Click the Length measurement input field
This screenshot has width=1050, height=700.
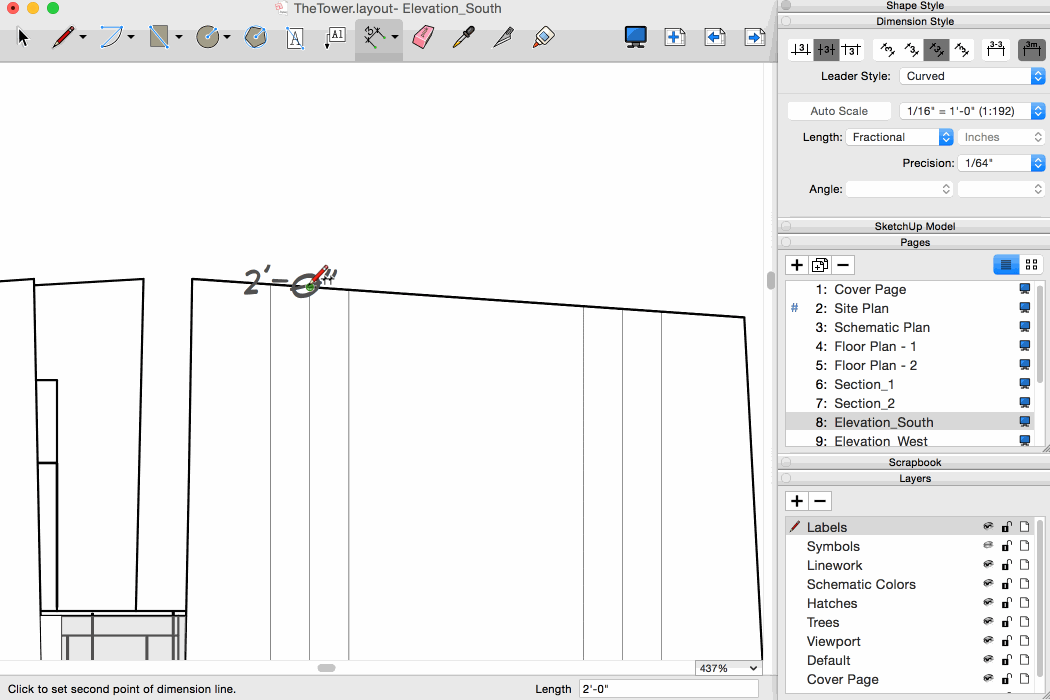coord(668,689)
